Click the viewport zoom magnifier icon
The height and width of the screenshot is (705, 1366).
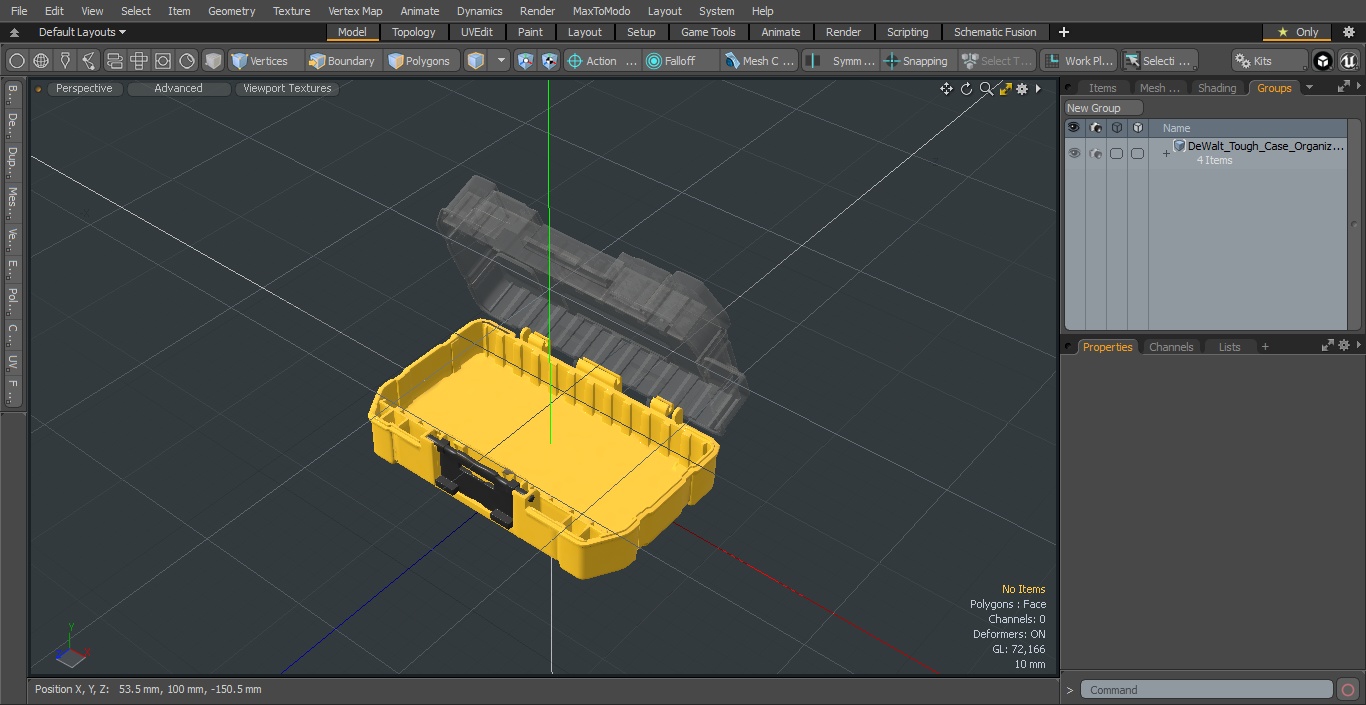pyautogui.click(x=986, y=89)
